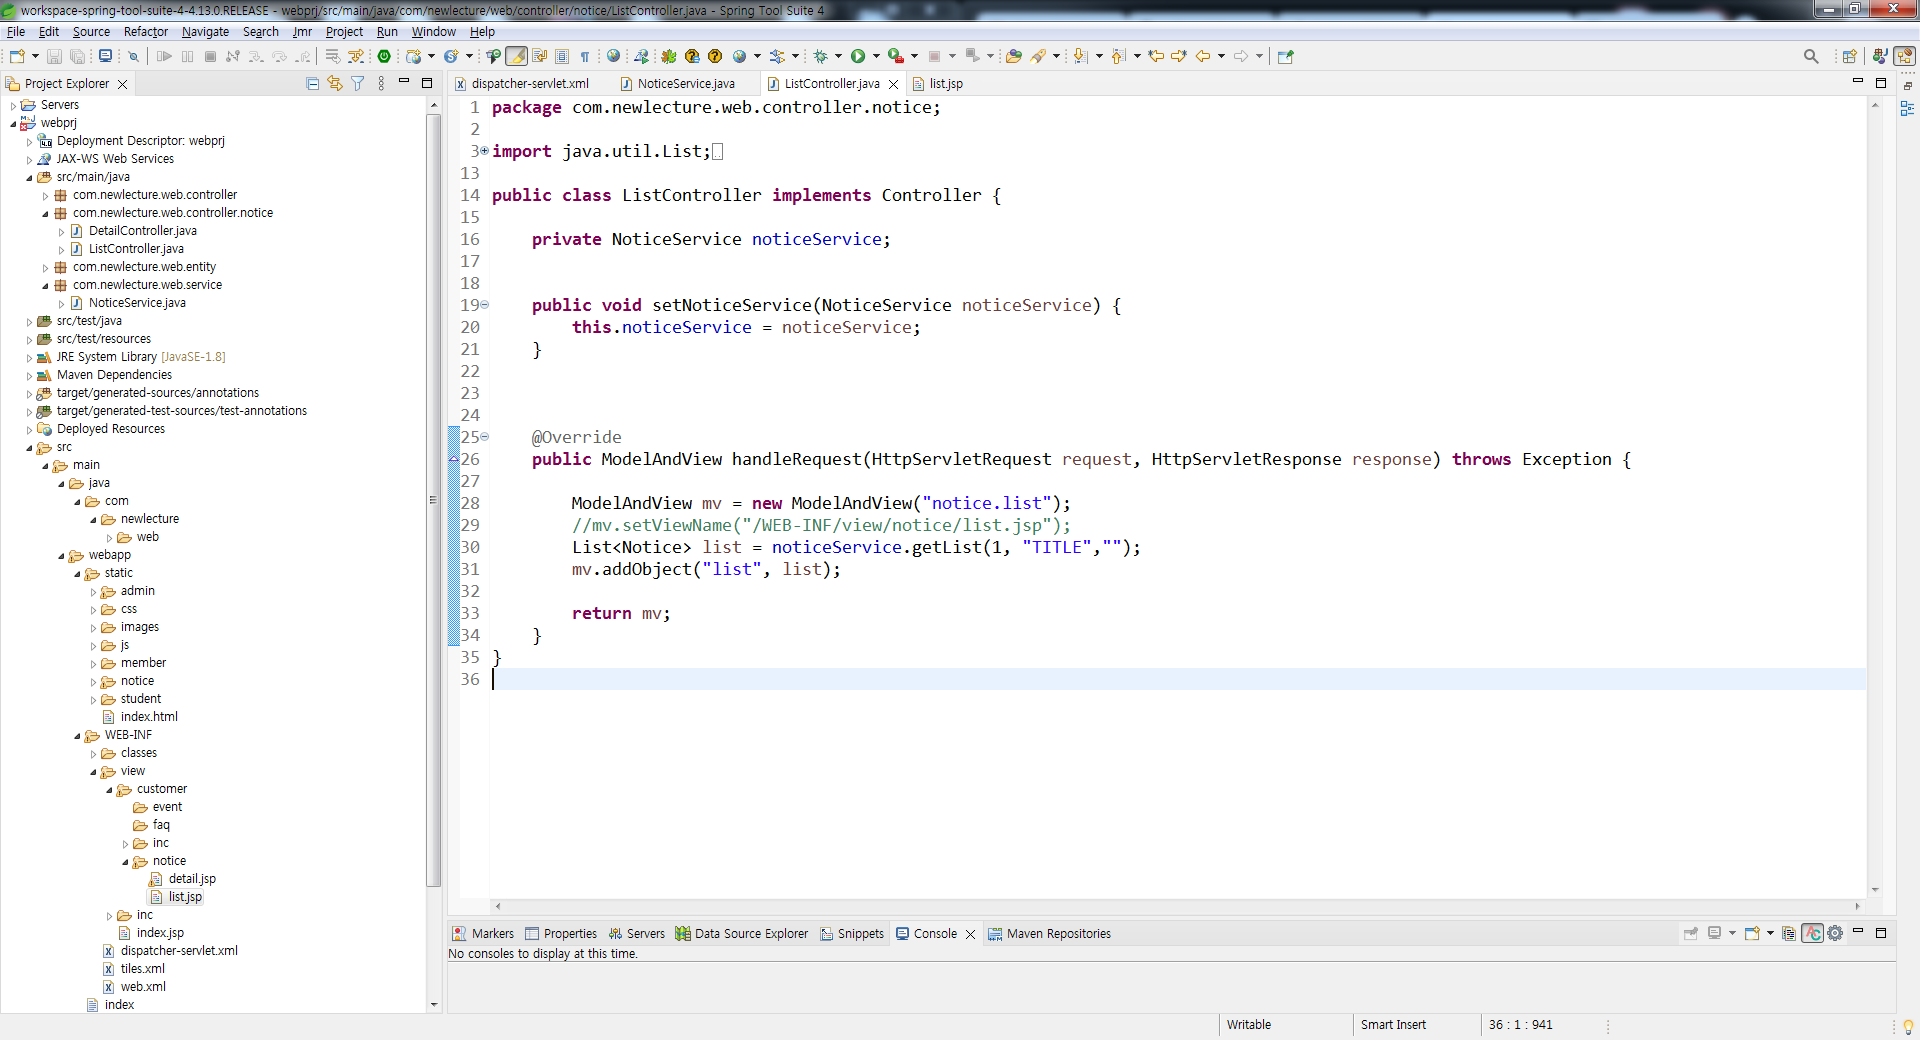This screenshot has height=1040, width=1920.
Task: Toggle Link with Editor in Project Explorer
Action: click(x=335, y=84)
